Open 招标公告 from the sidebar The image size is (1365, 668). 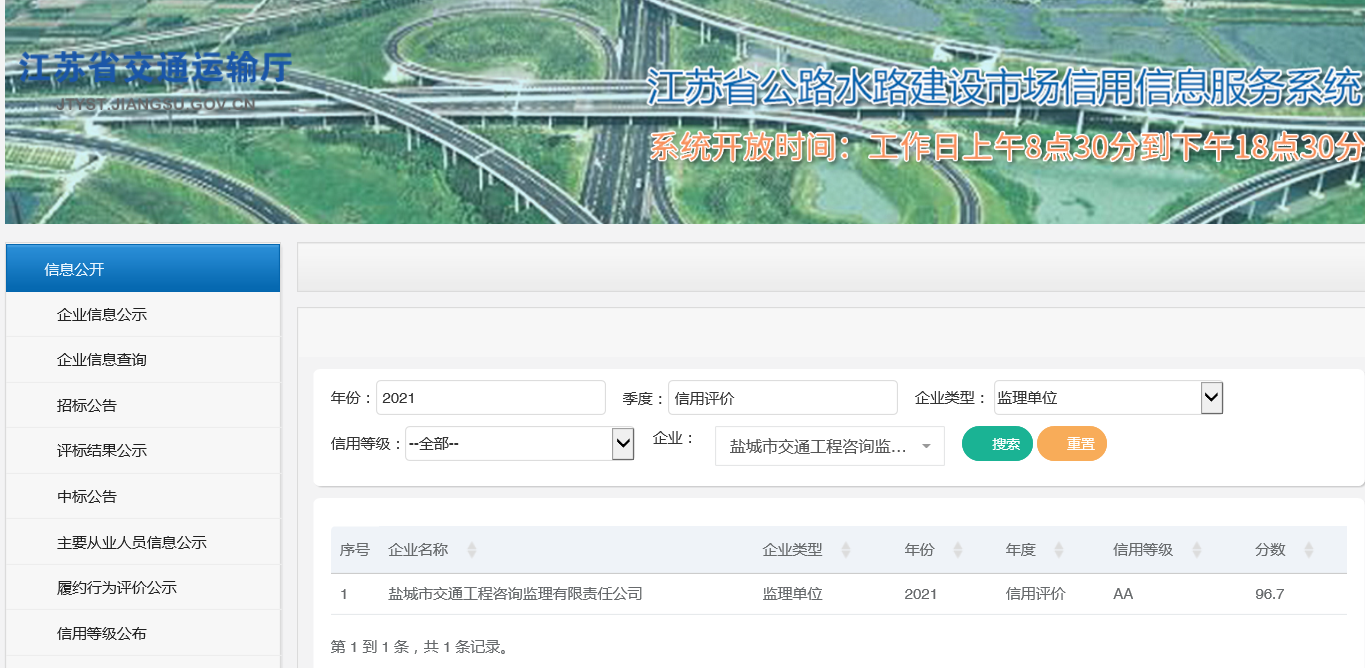(142, 404)
